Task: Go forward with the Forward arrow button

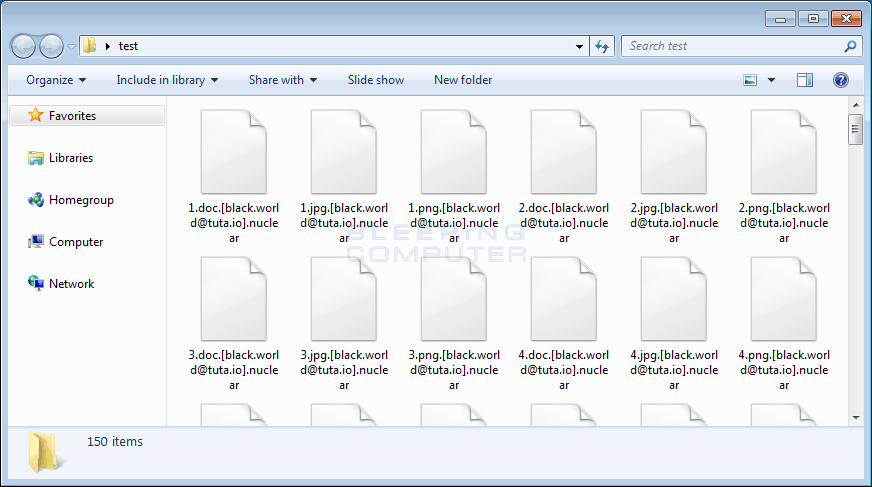Action: click(52, 46)
